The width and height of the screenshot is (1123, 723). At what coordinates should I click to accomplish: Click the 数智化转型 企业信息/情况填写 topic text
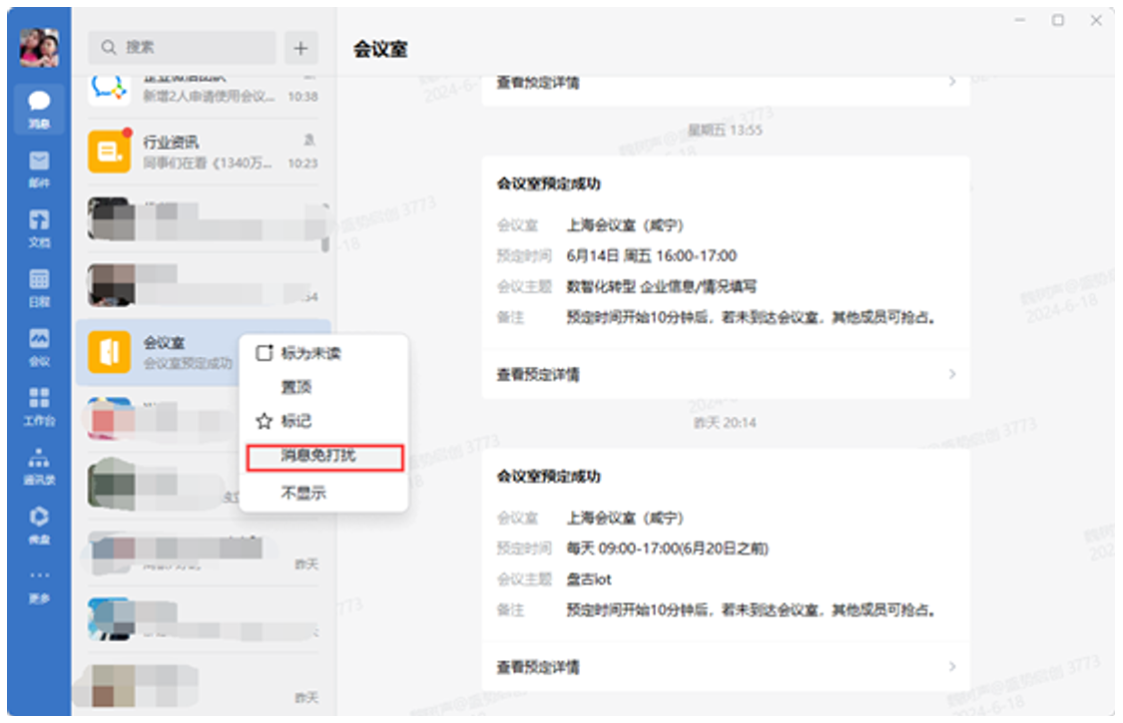point(661,287)
